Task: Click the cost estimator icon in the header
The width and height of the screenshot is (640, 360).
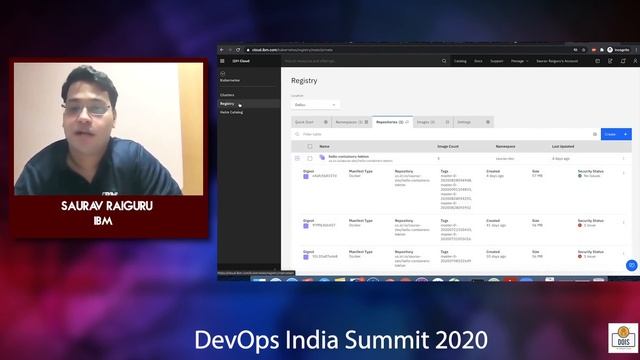Action: pyautogui.click(x=610, y=61)
